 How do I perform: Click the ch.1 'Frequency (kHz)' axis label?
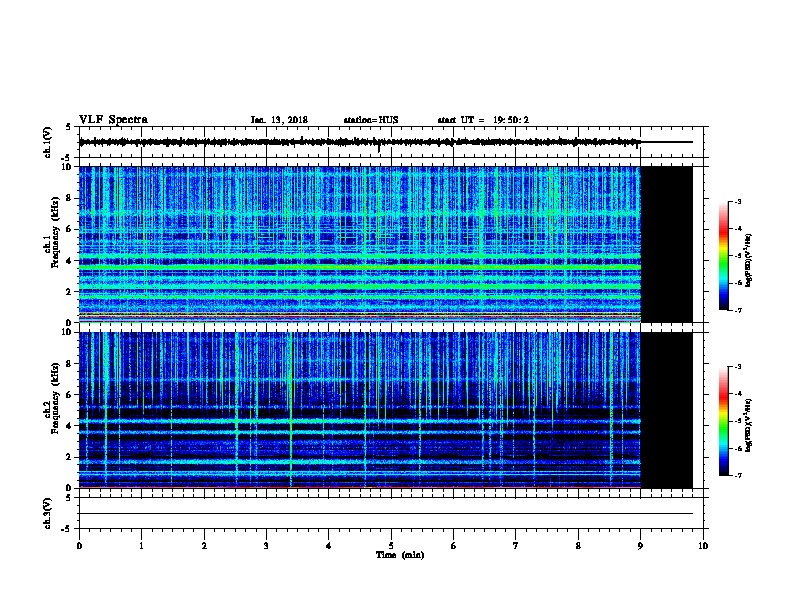pos(55,232)
